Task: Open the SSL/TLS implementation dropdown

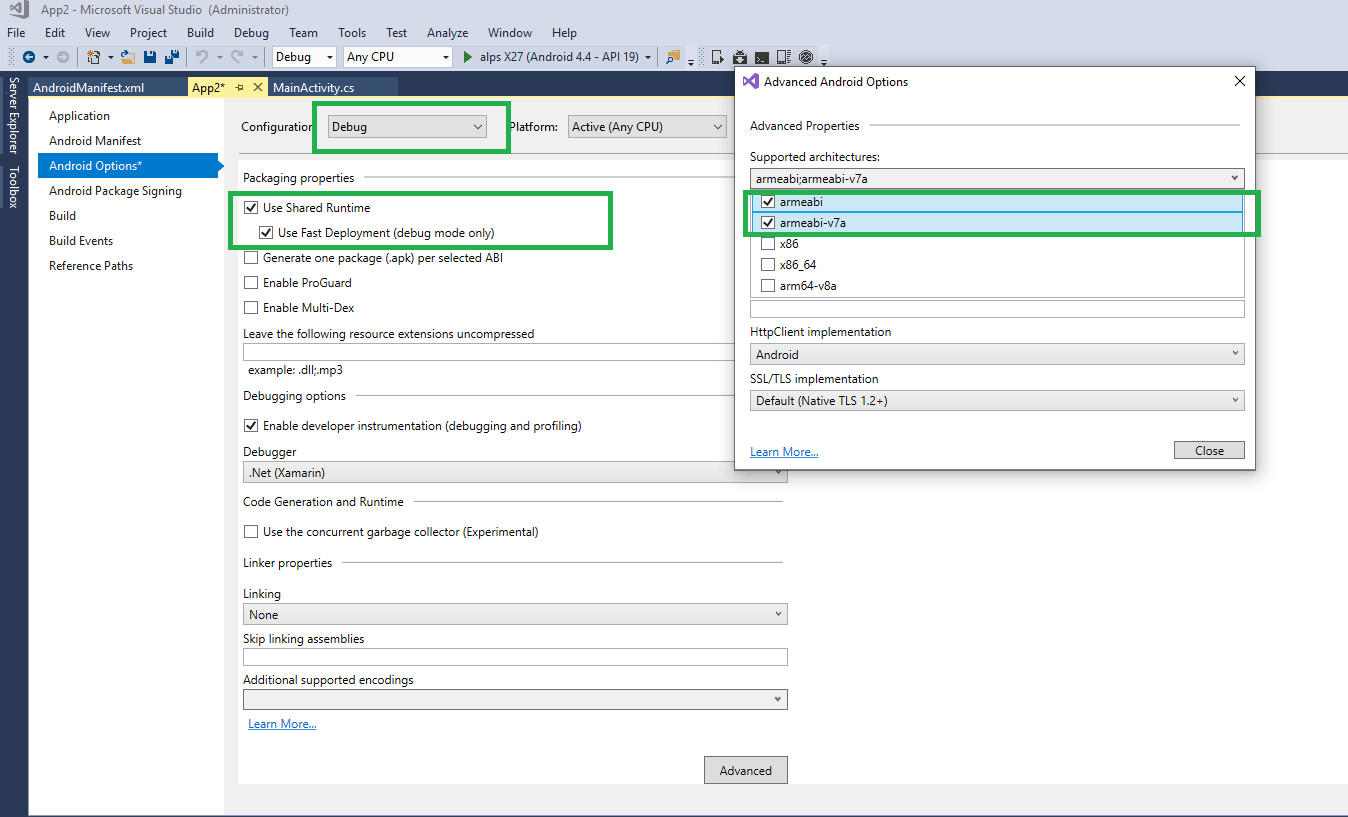Action: point(997,401)
